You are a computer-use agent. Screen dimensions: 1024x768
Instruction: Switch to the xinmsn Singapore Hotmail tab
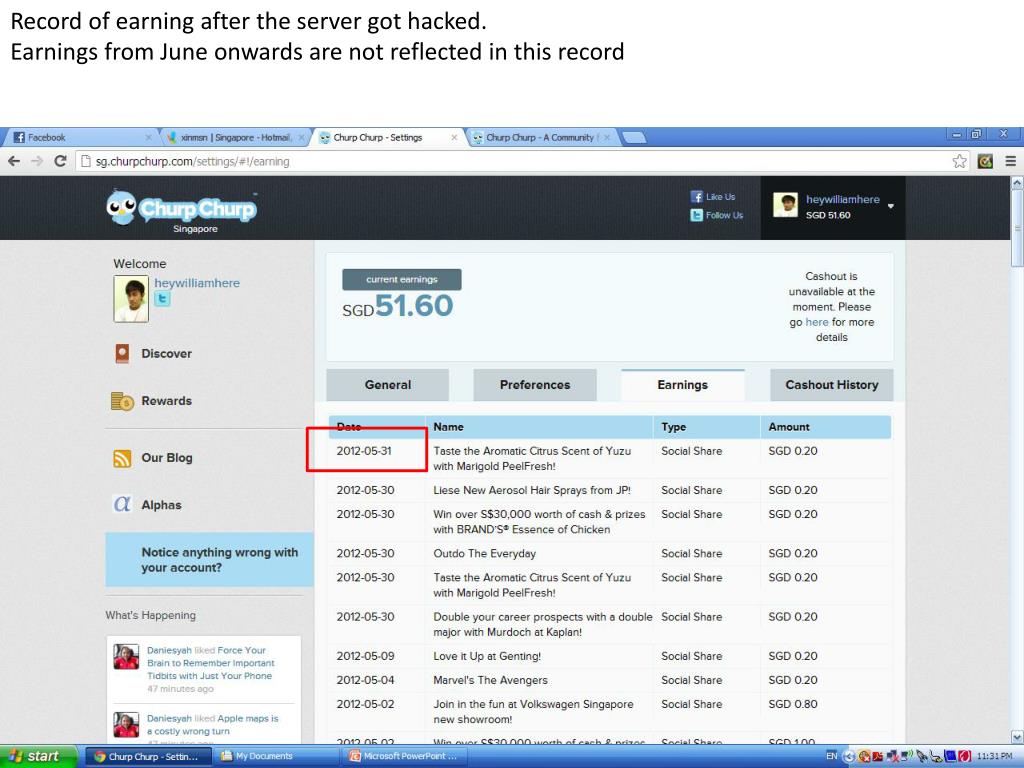[235, 137]
